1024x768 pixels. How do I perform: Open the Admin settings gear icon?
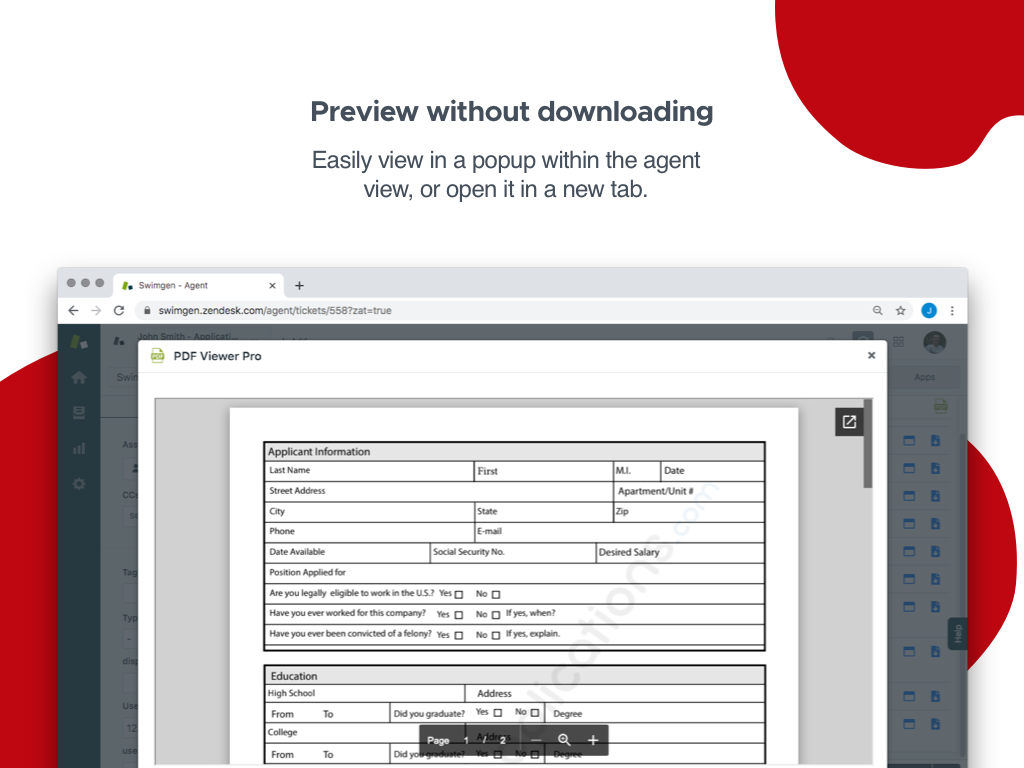(x=79, y=484)
